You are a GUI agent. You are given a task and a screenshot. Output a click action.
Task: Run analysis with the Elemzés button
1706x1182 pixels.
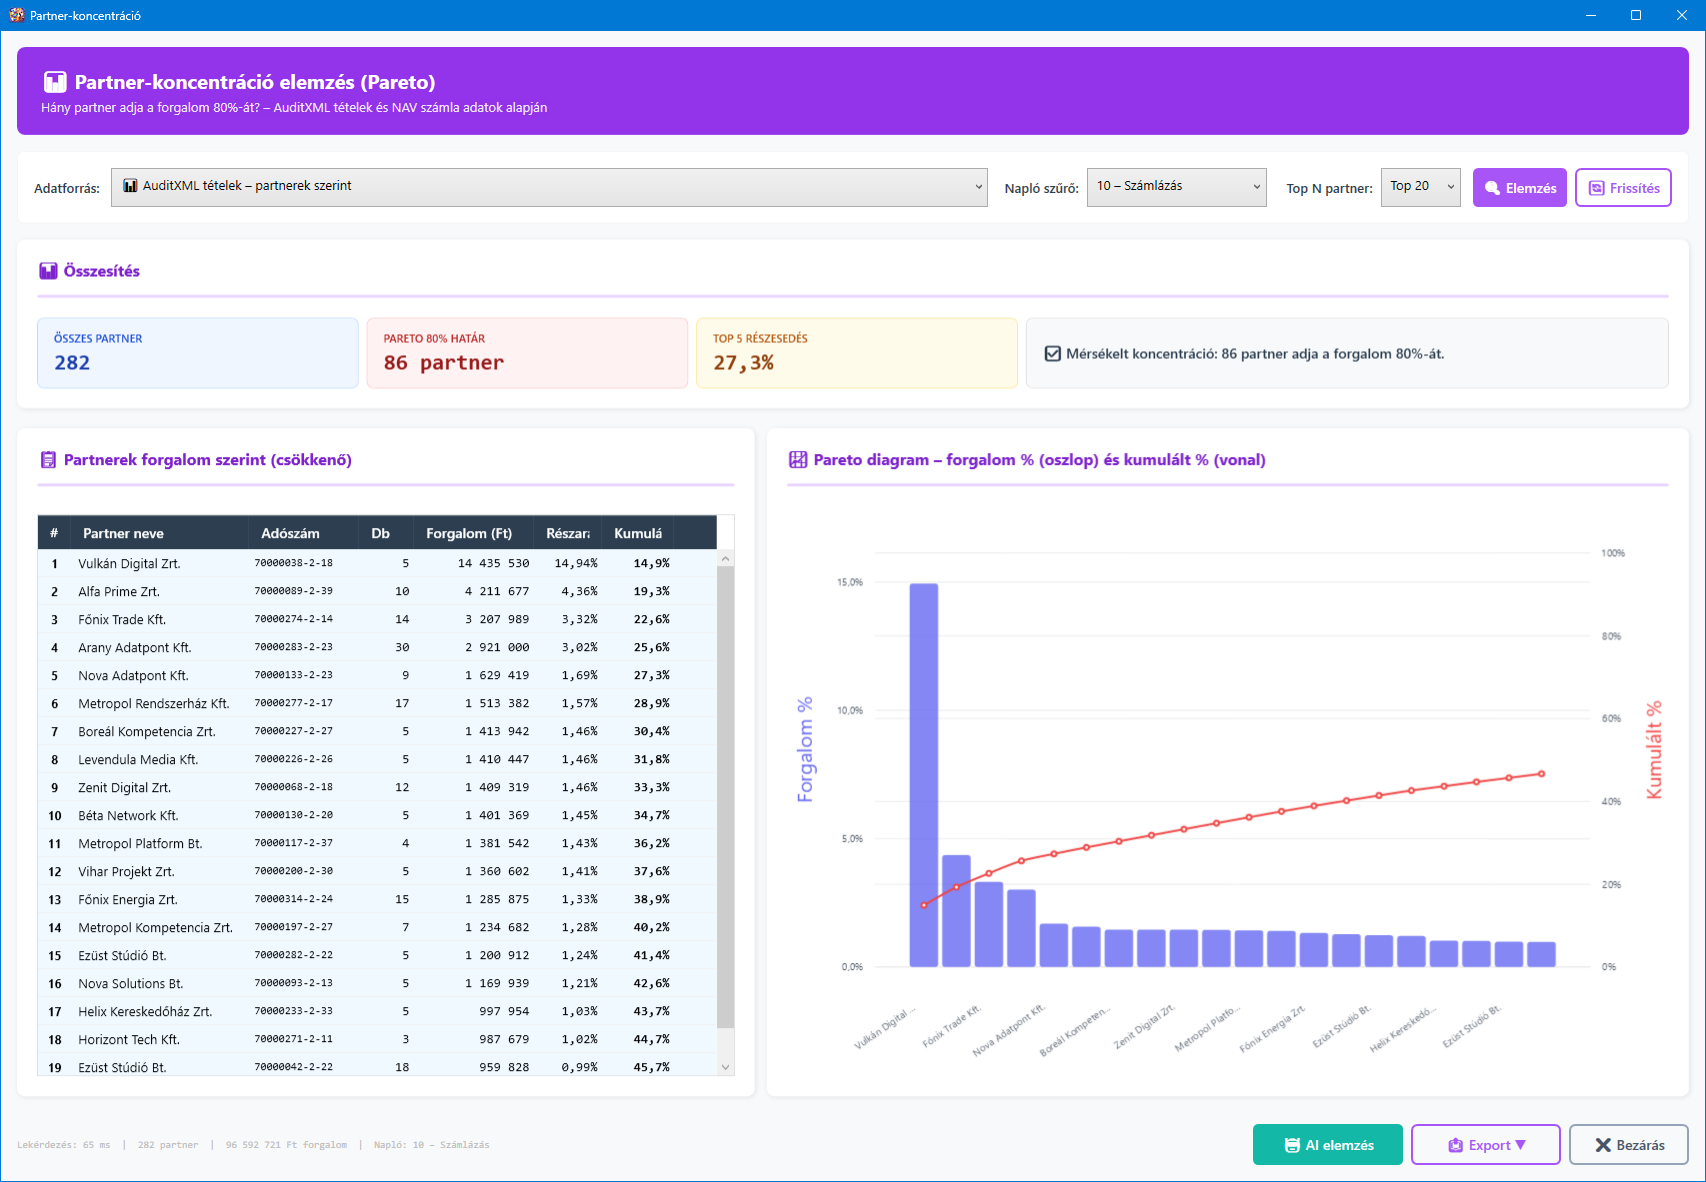1519,188
